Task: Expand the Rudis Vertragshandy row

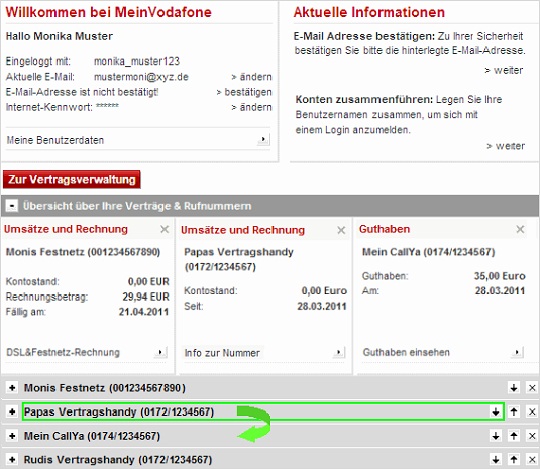Action: coord(12,459)
